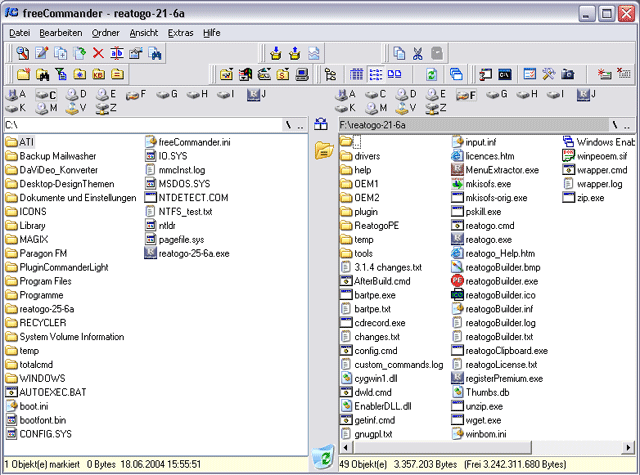
Task: Open the favorites folder dropdown icon
Action: pos(227,75)
